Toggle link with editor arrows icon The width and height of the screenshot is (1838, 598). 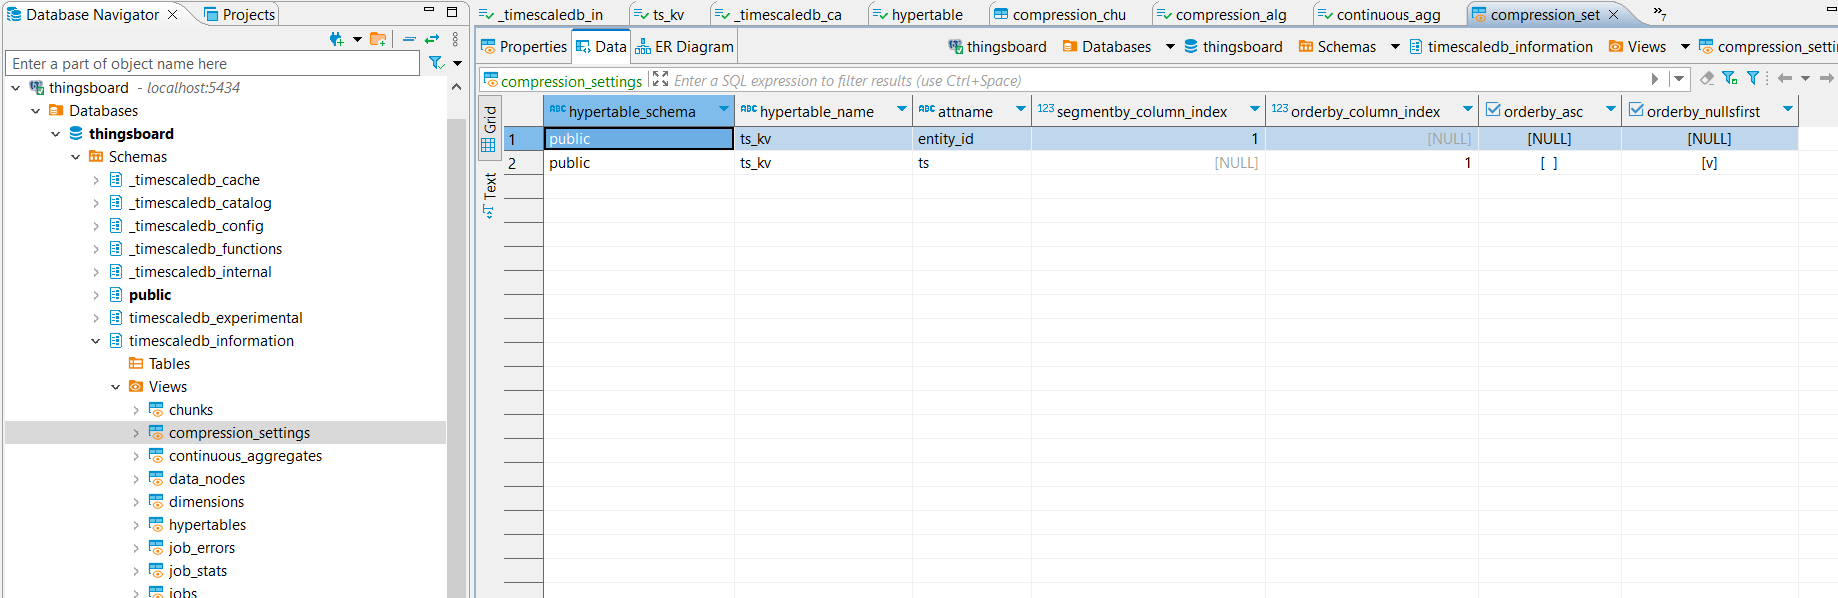click(432, 39)
